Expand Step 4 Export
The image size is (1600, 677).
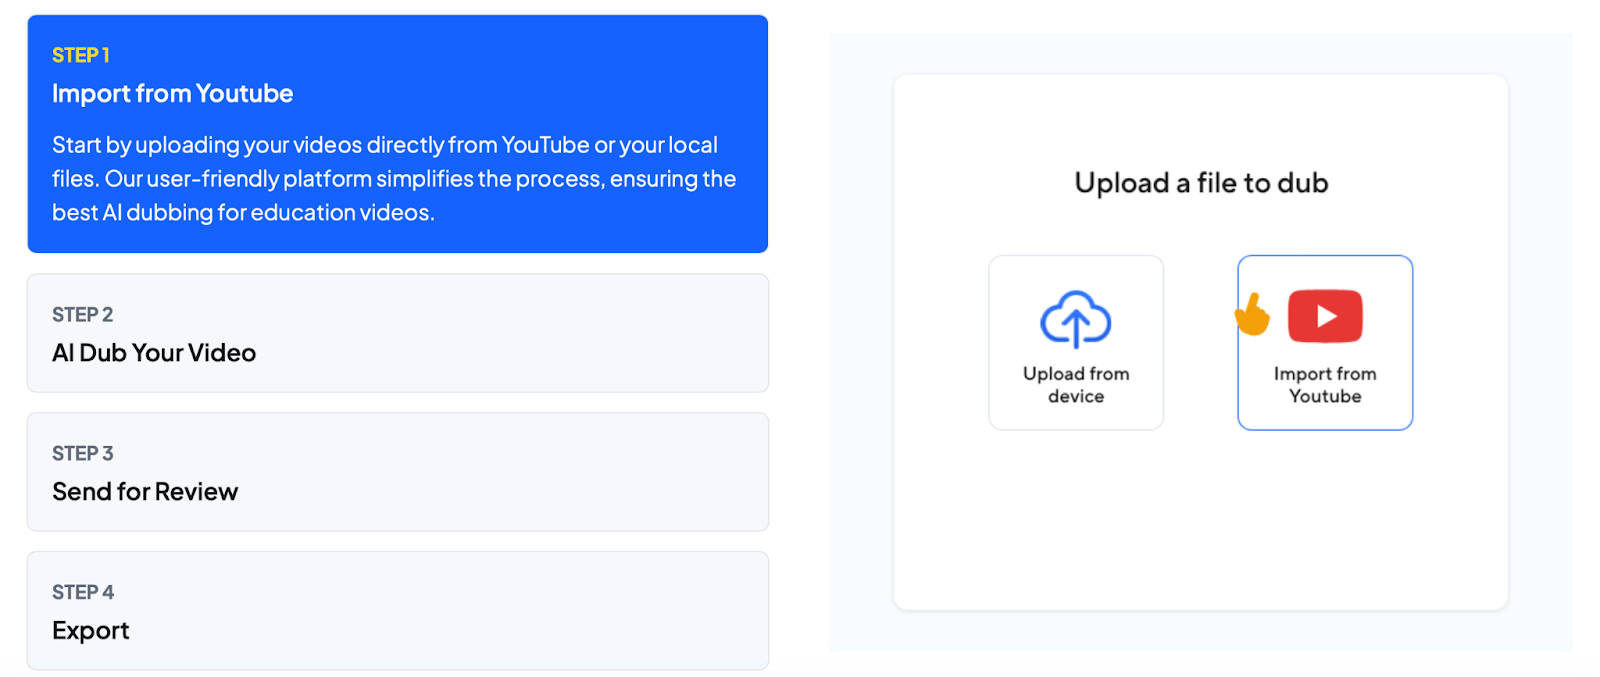(x=397, y=611)
